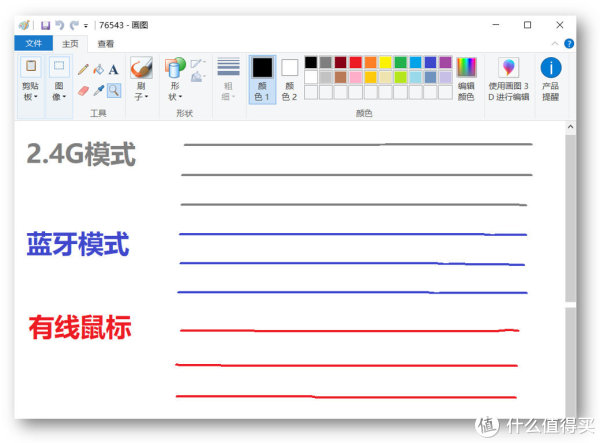Click the Product alert info icon
This screenshot has width=600, height=443.
(551, 68)
